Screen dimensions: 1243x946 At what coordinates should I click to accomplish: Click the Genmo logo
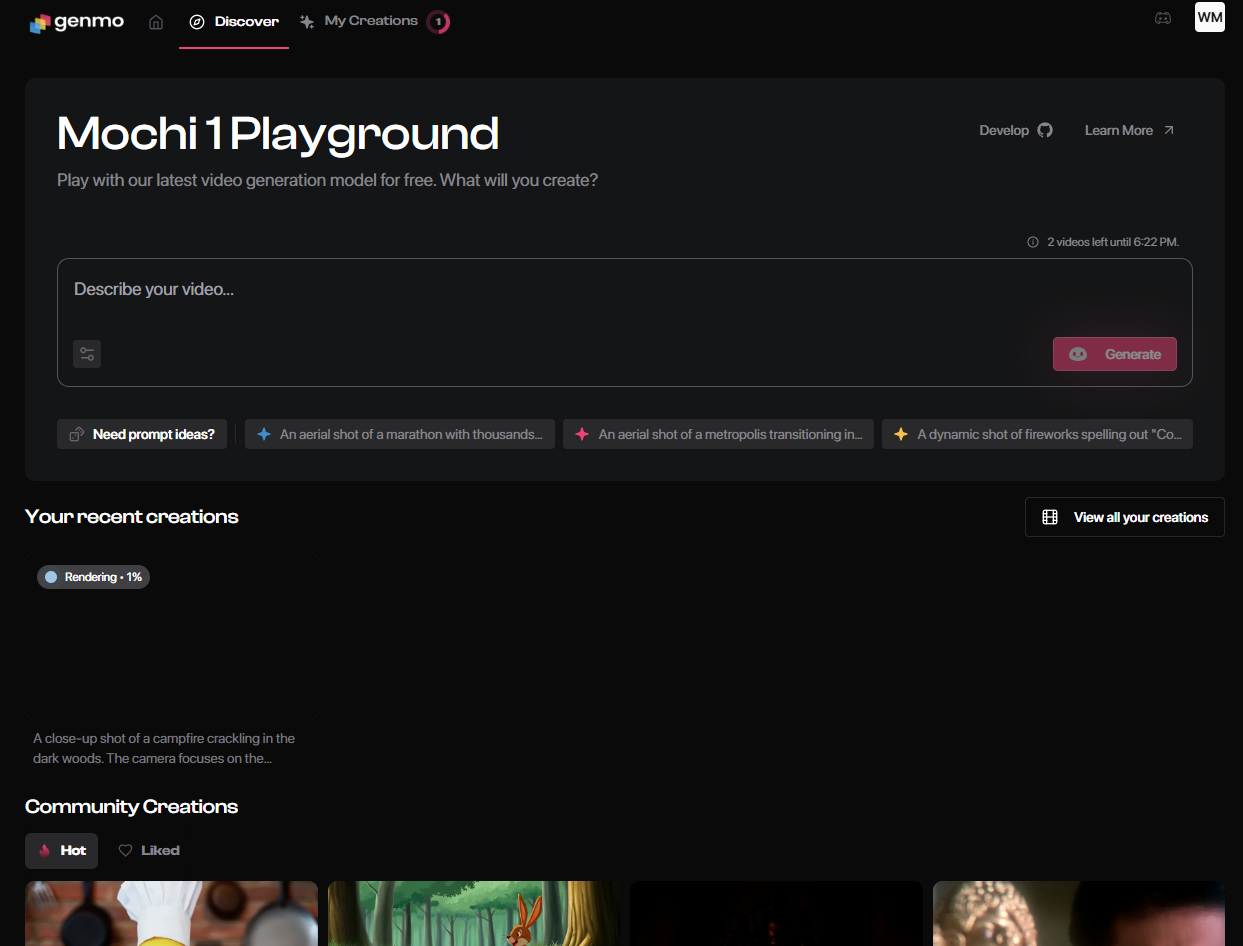point(77,22)
